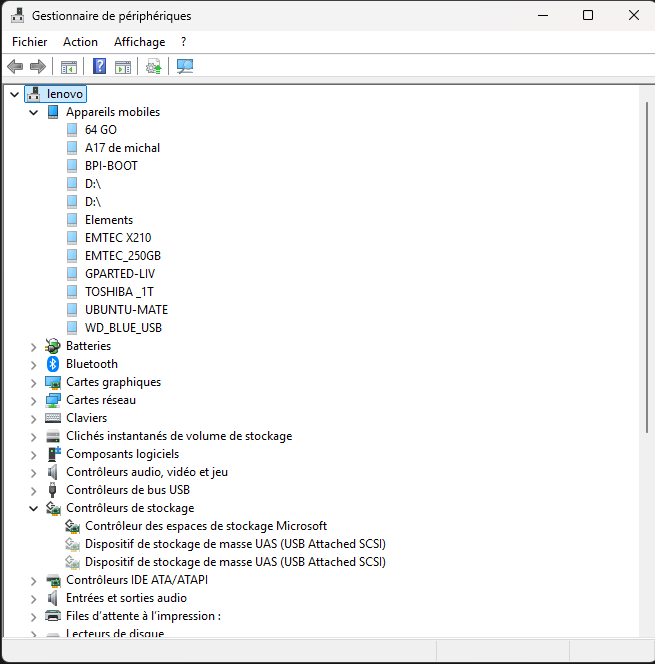Select the EMTEC X210 device
Viewport: 655px width, 664px height.
click(118, 238)
